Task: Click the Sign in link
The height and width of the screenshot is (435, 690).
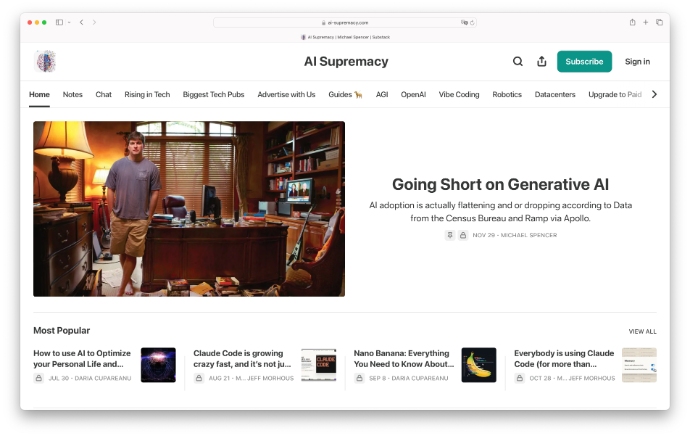Action: pos(637,61)
